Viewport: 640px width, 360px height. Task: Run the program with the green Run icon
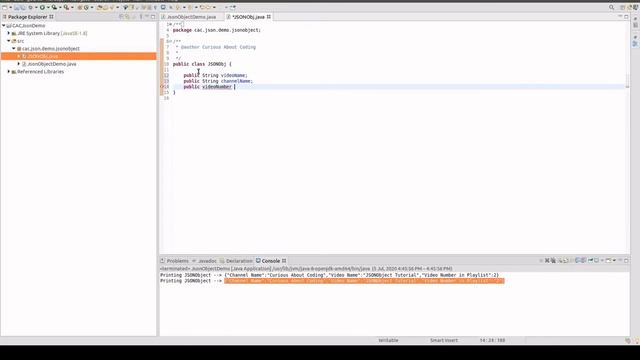[42, 7]
